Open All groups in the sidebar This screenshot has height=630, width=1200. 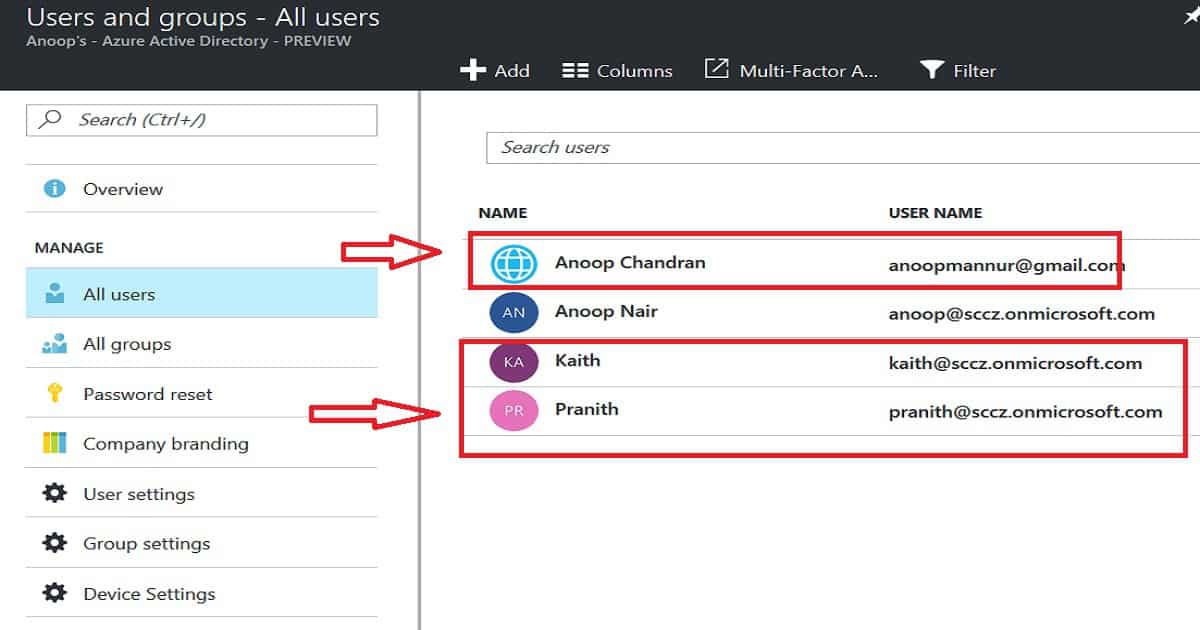202,344
